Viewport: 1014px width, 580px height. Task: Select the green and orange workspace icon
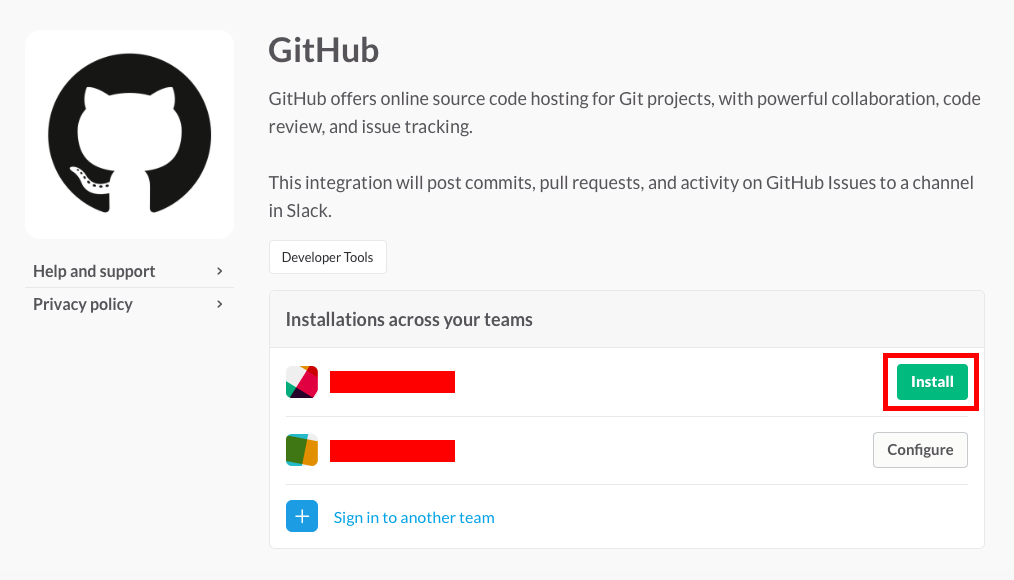(x=302, y=450)
